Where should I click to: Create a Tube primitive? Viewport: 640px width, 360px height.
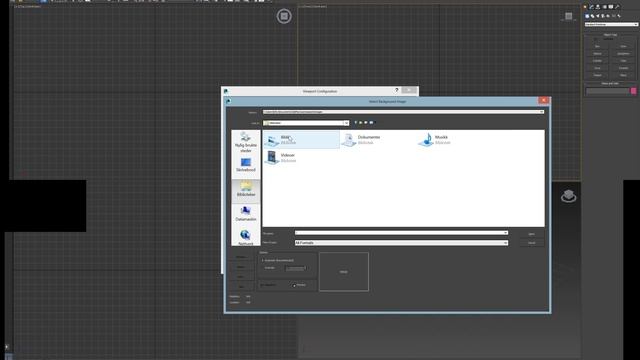coord(623,61)
